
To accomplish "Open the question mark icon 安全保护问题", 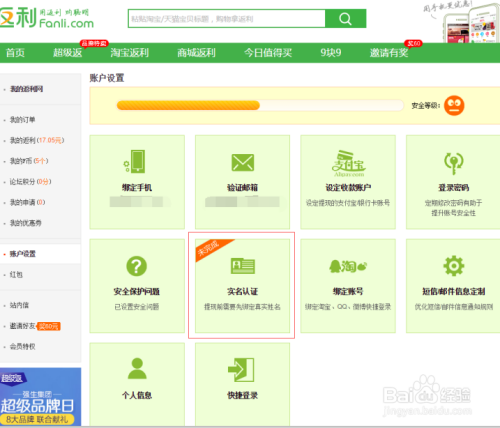I will (137, 266).
